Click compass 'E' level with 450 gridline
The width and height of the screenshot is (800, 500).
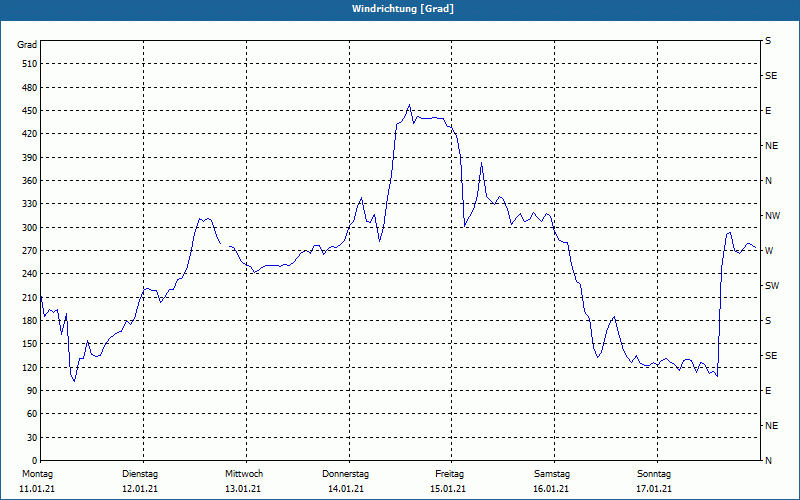point(768,111)
